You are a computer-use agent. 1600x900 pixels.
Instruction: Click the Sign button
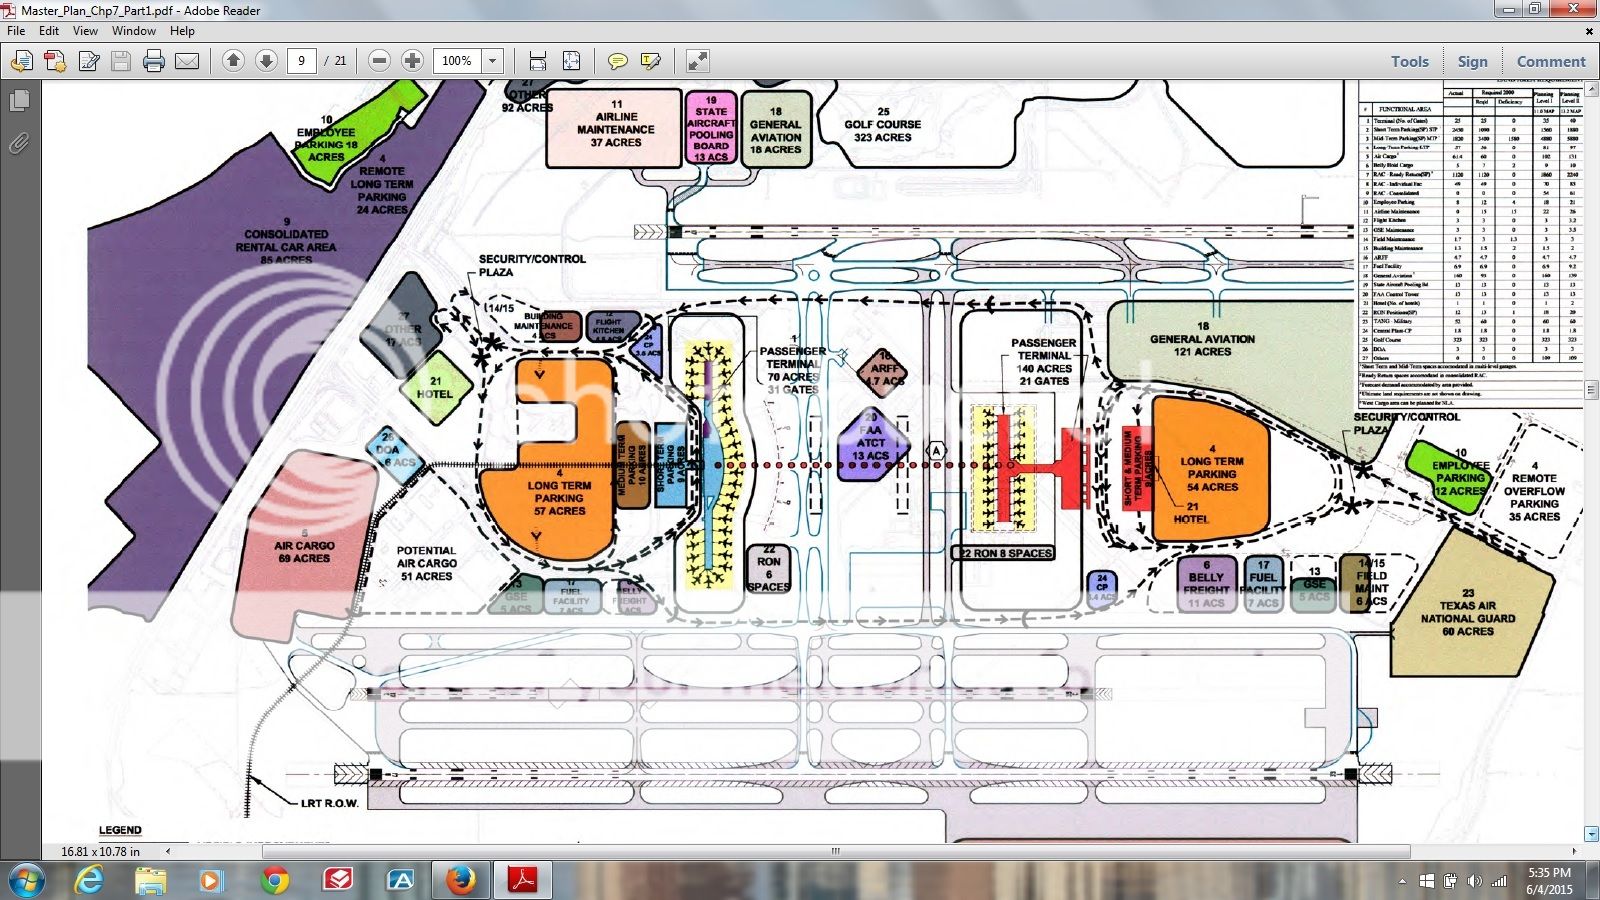pos(1472,61)
